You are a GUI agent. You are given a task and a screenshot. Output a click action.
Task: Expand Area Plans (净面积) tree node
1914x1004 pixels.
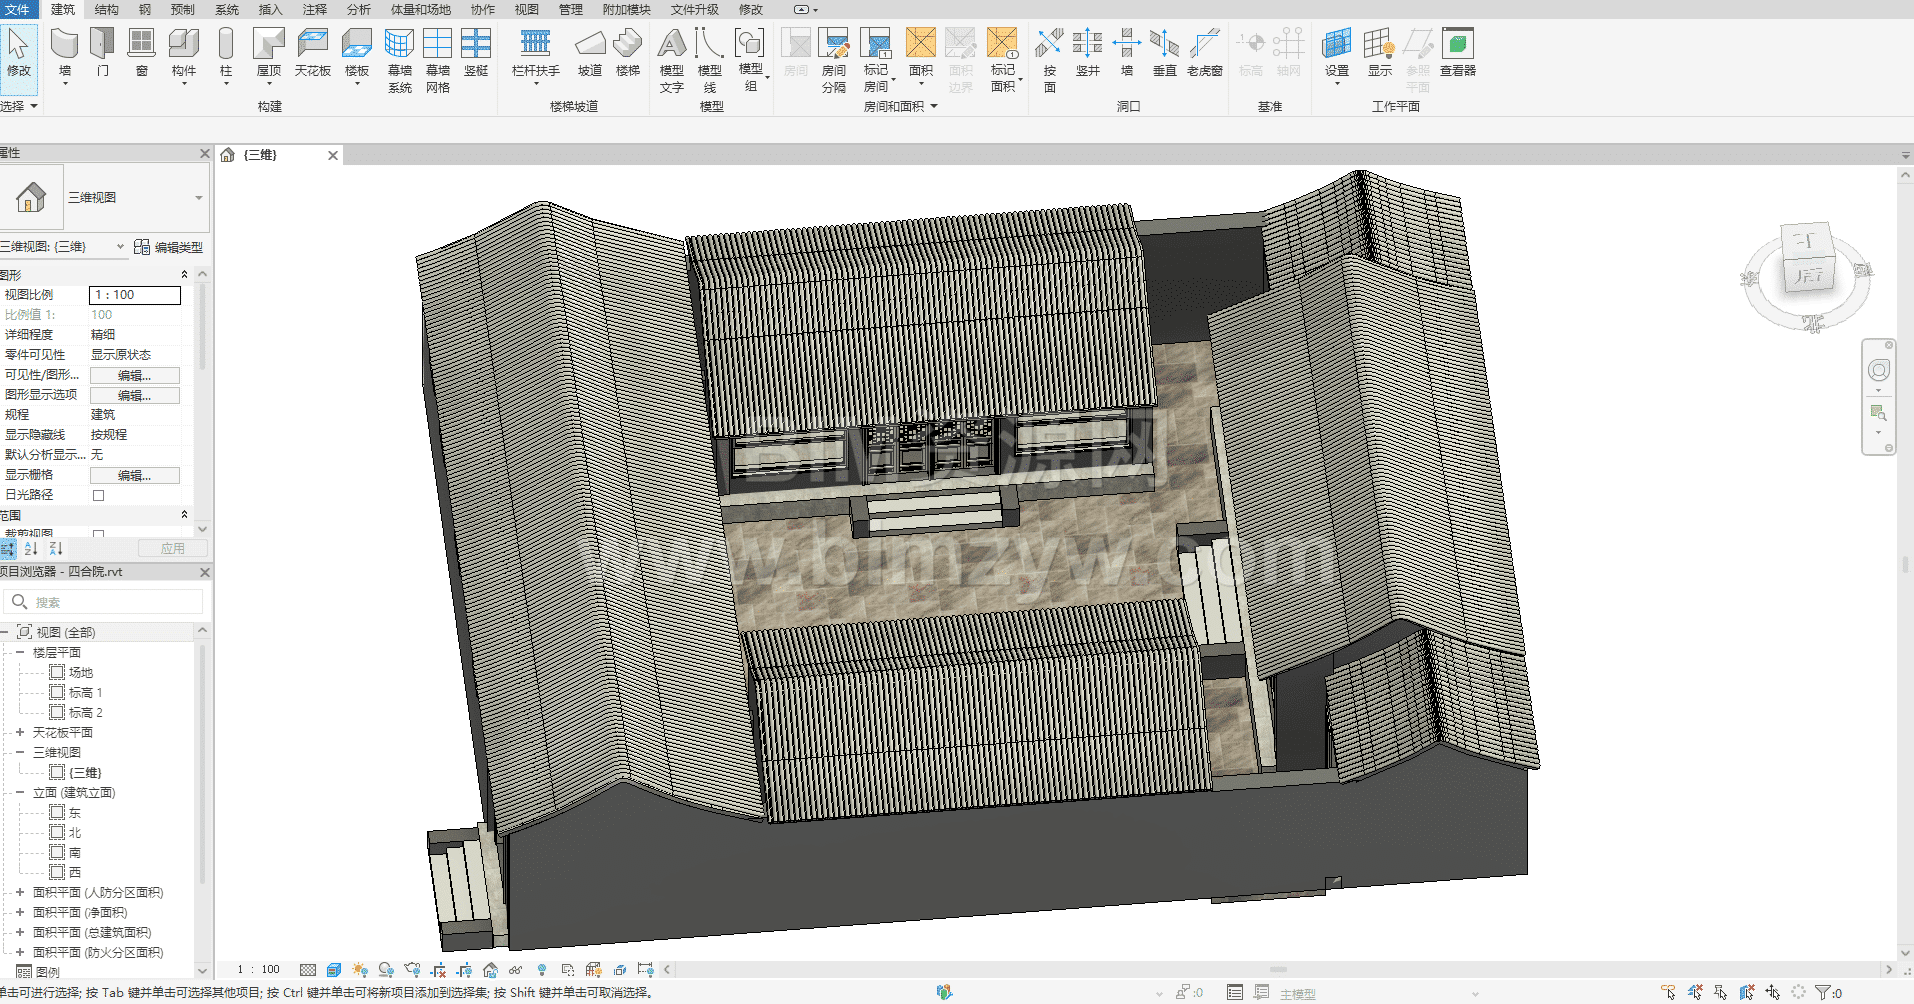(19, 912)
